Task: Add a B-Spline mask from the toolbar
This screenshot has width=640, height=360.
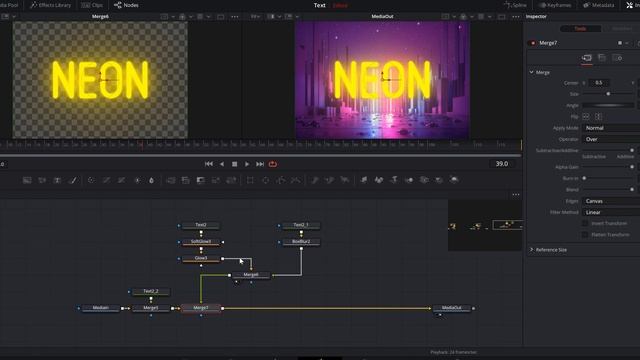Action: pos(296,180)
